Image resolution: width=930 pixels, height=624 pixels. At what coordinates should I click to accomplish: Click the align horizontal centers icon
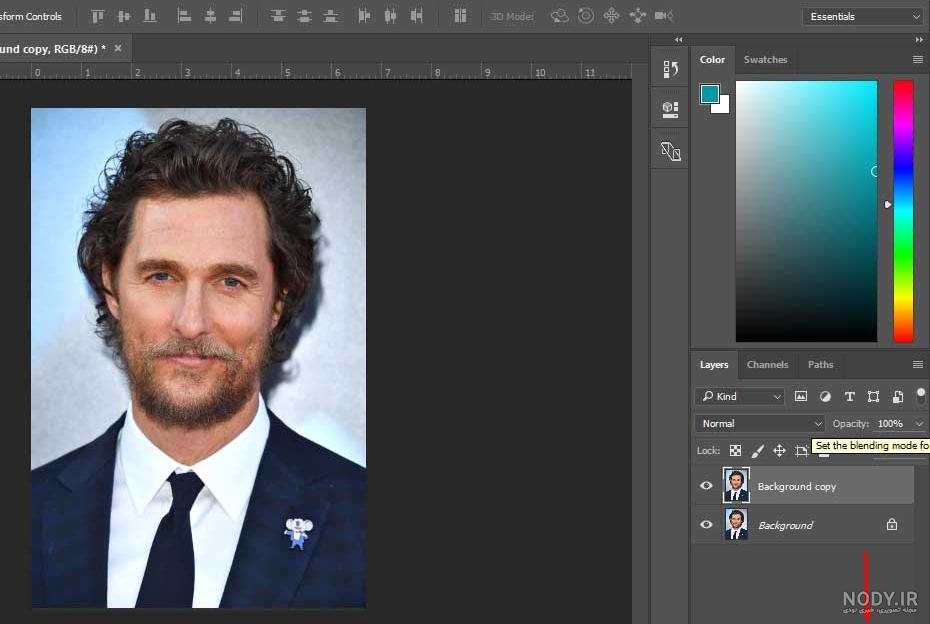(210, 16)
